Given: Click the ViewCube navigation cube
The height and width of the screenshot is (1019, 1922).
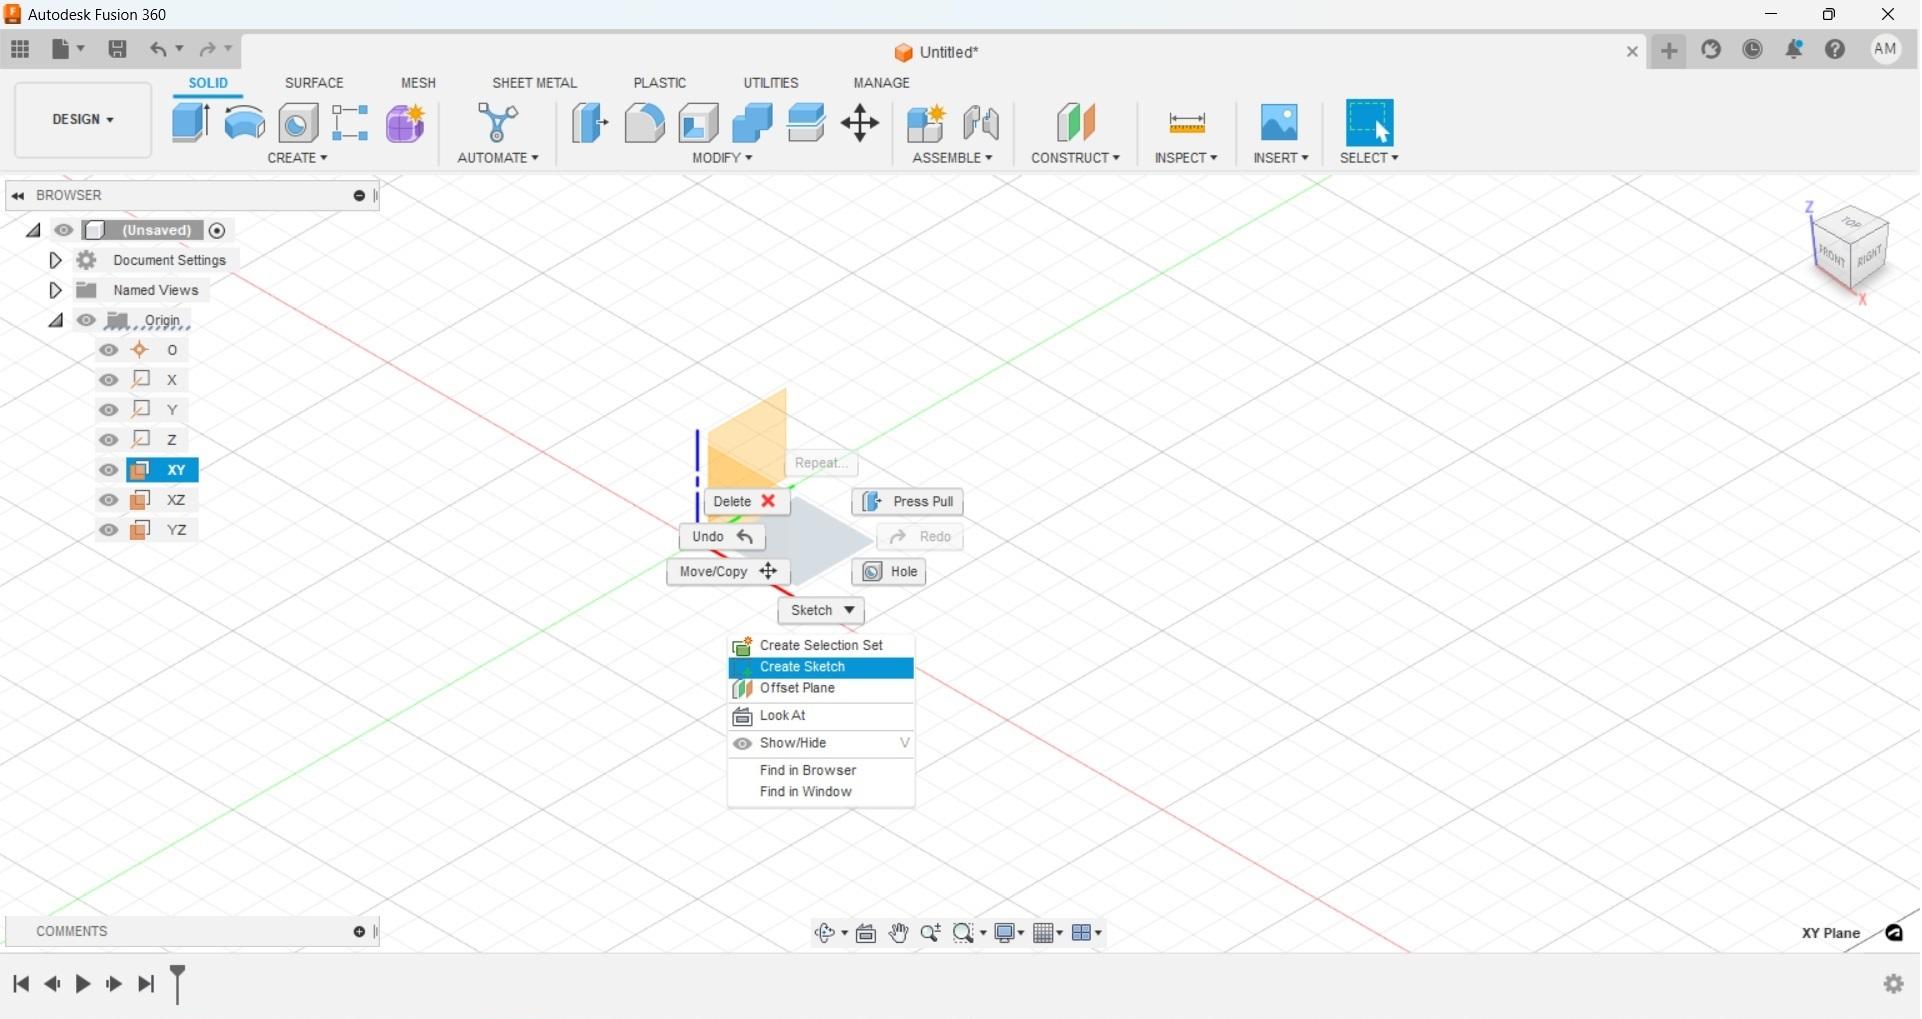Looking at the screenshot, I should pyautogui.click(x=1850, y=250).
